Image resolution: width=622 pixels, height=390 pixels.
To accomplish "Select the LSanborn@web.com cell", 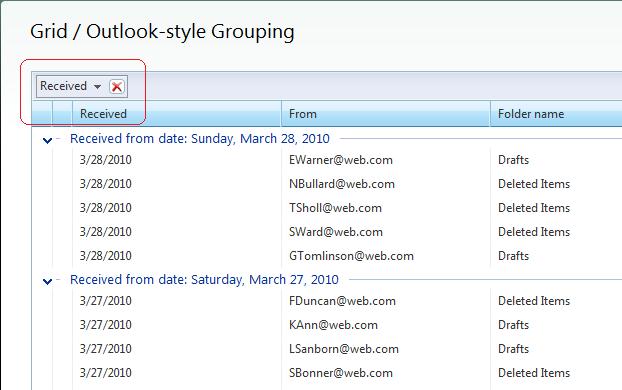I will tap(344, 349).
